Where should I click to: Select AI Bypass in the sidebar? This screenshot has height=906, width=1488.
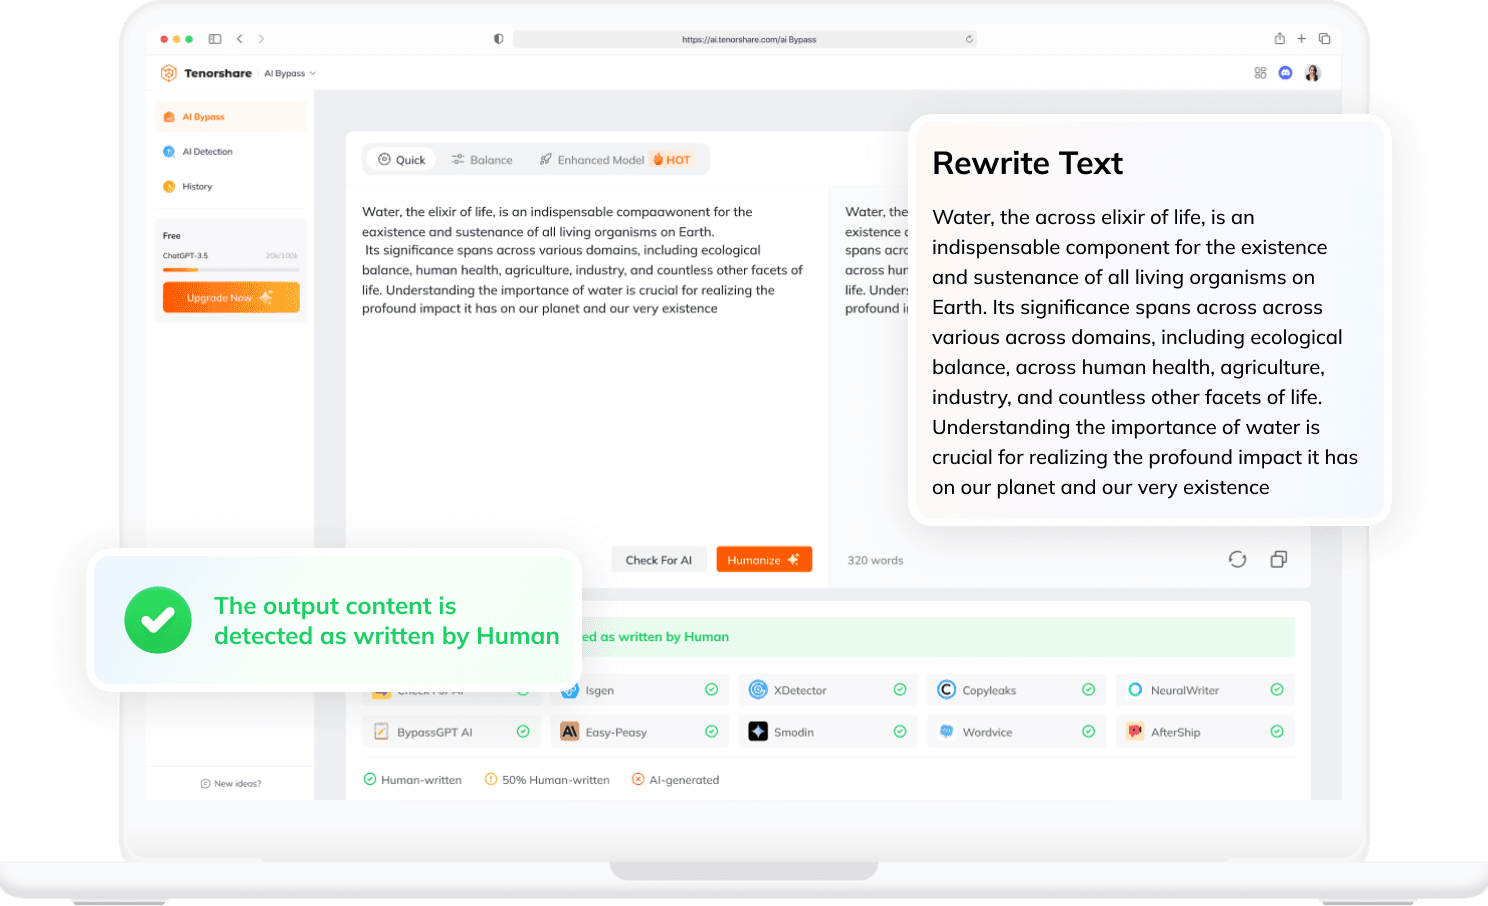[x=231, y=117]
